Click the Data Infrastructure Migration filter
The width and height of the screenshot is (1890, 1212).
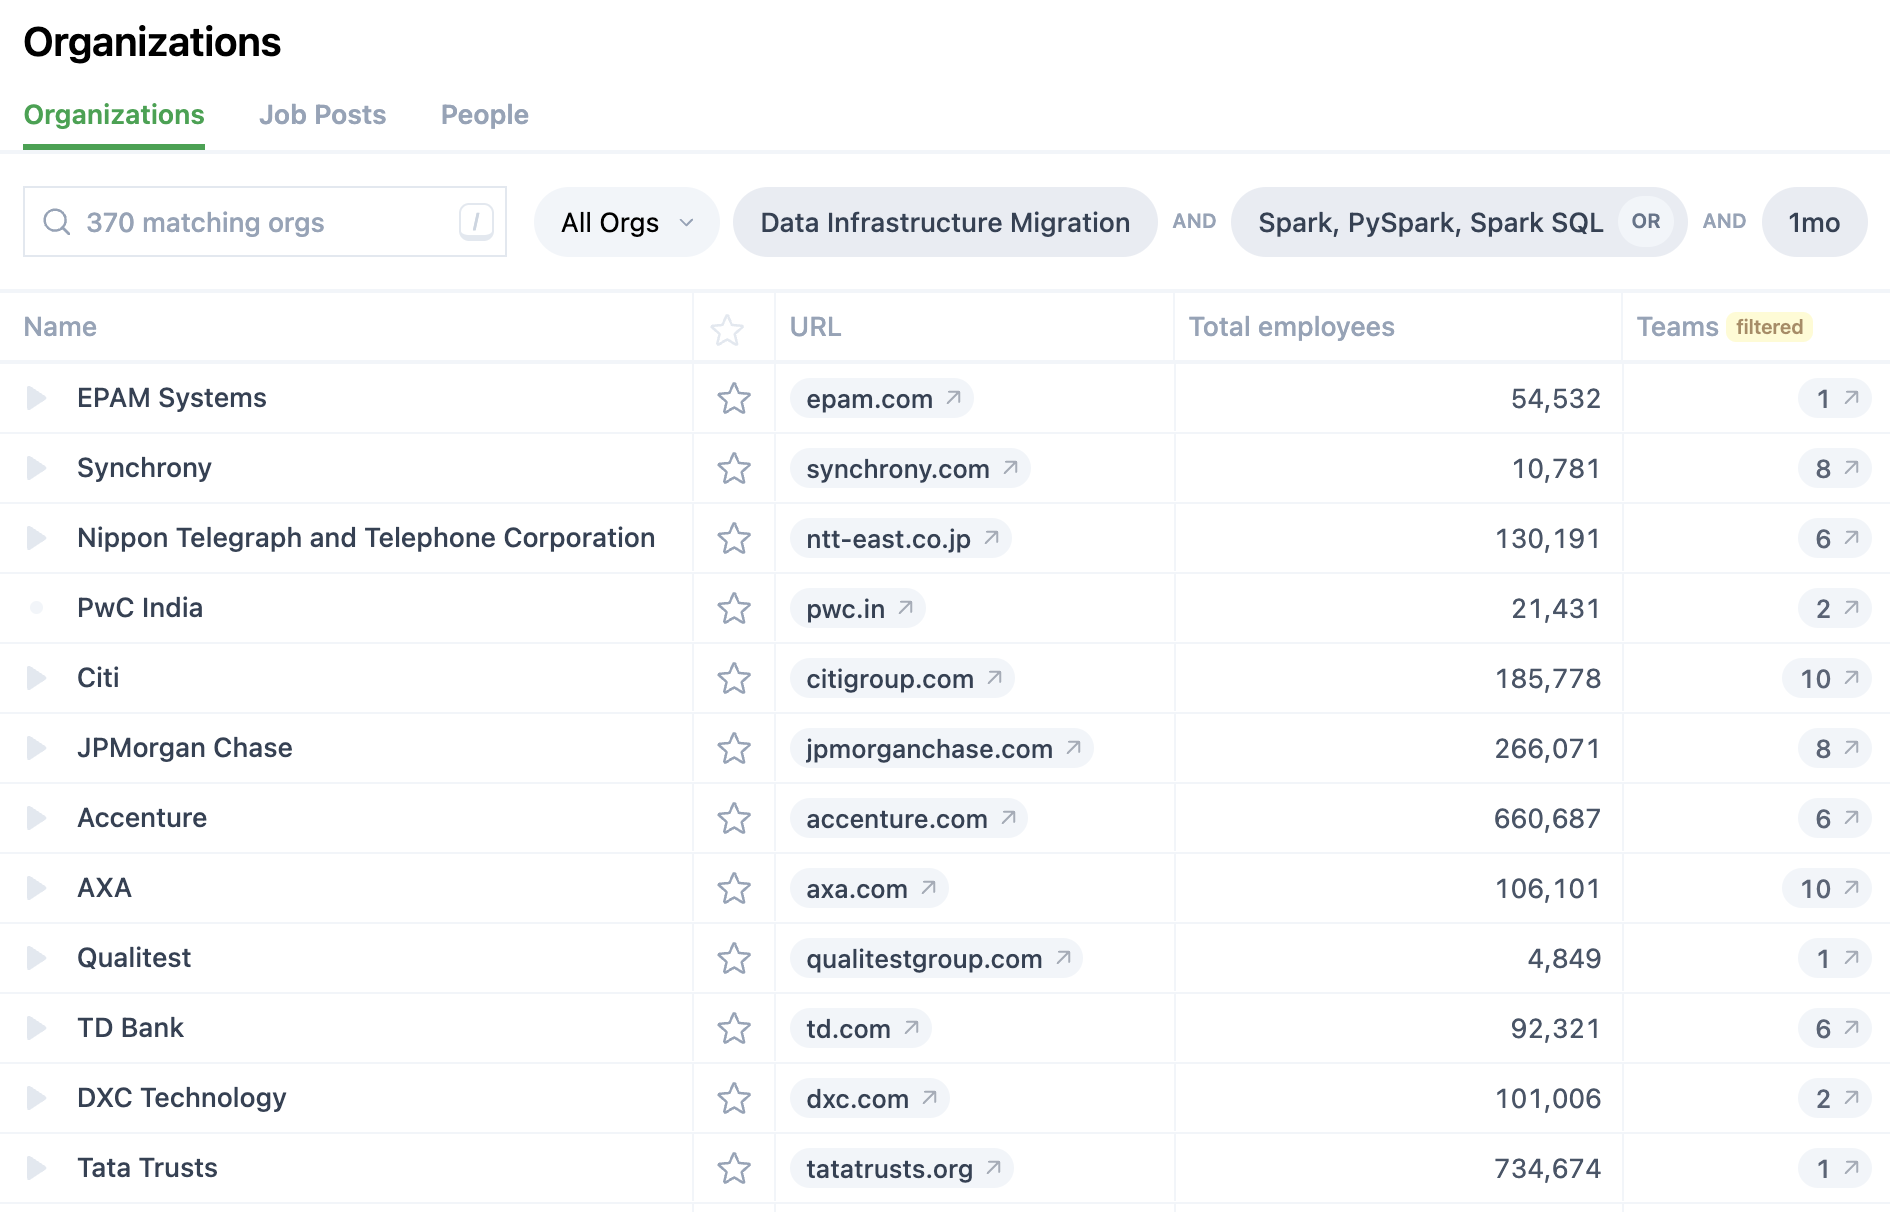[x=944, y=222]
